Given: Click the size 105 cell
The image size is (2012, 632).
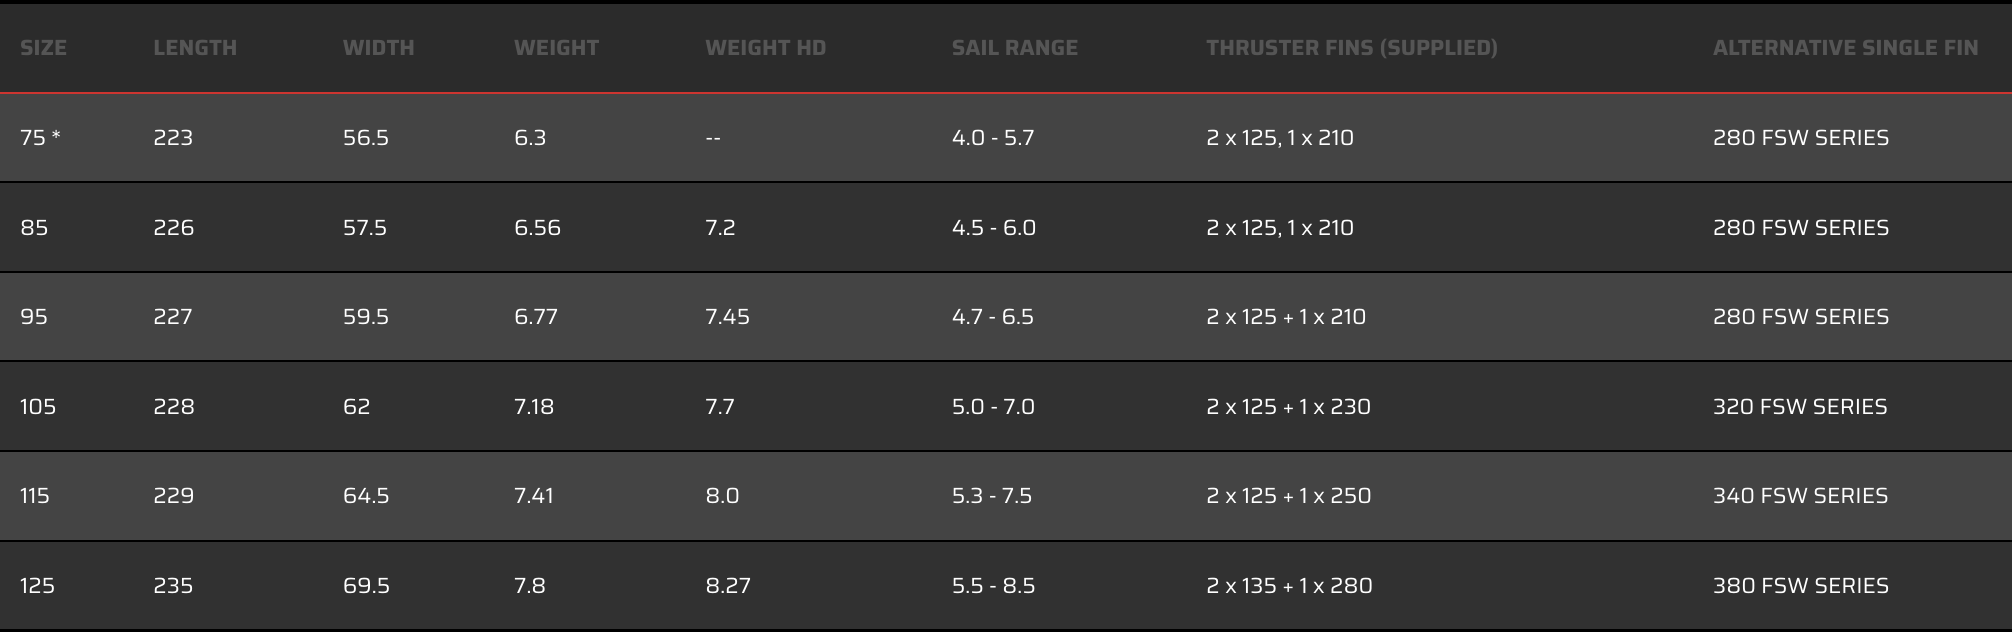Looking at the screenshot, I should coord(38,407).
